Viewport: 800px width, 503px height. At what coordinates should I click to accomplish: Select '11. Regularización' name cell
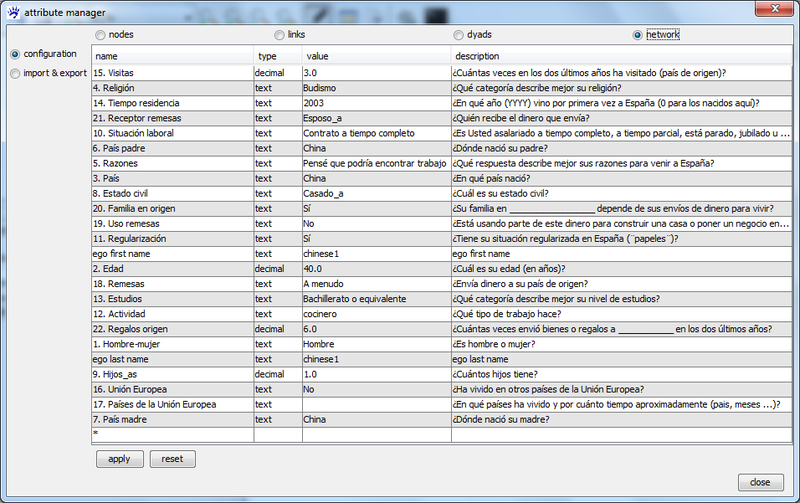point(172,238)
